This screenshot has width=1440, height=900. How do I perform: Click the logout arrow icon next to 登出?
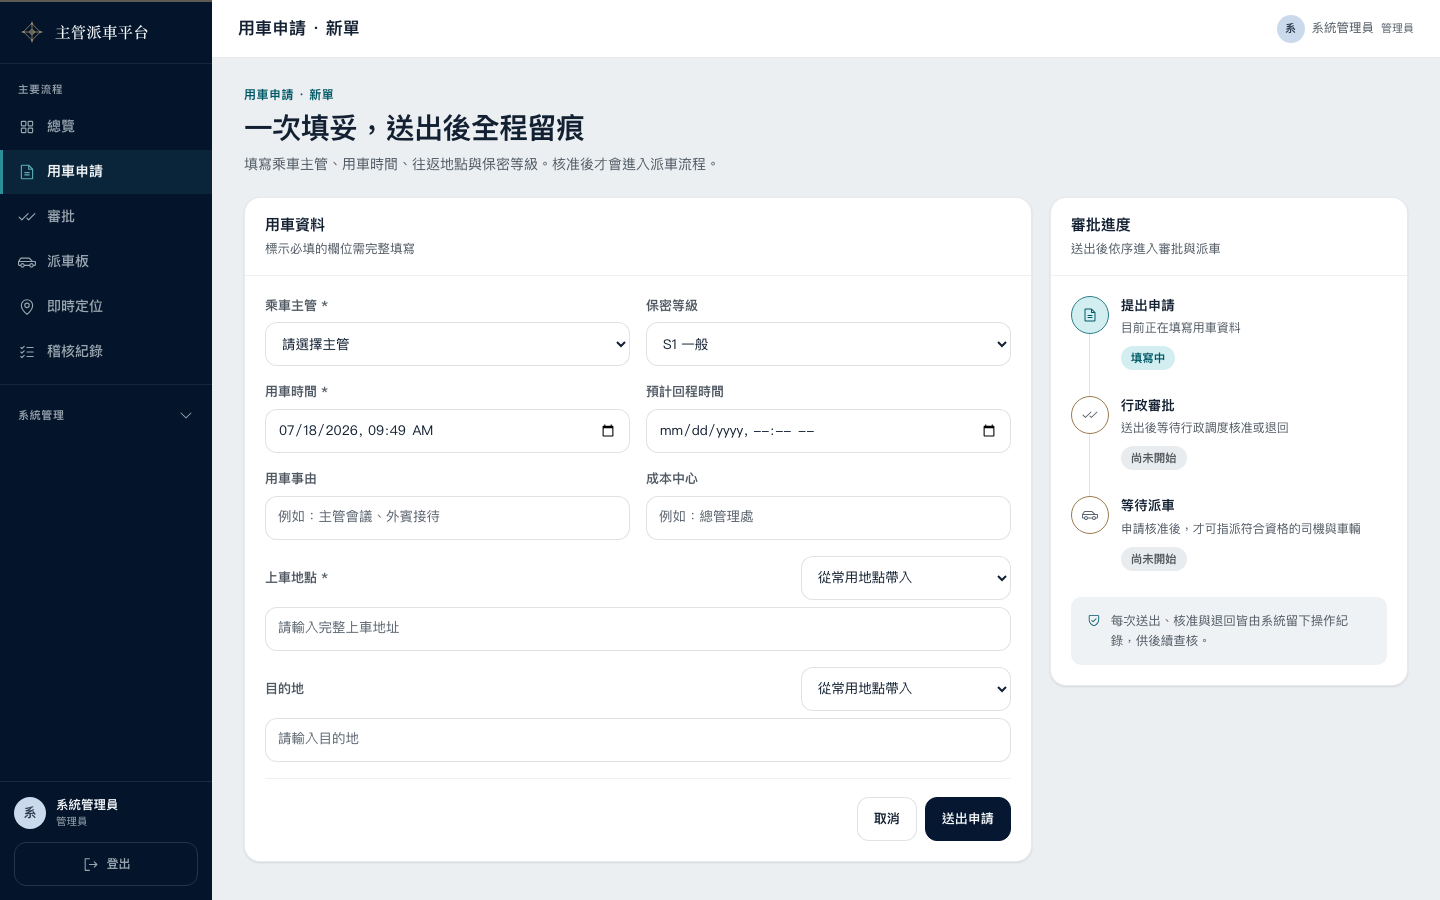91,864
